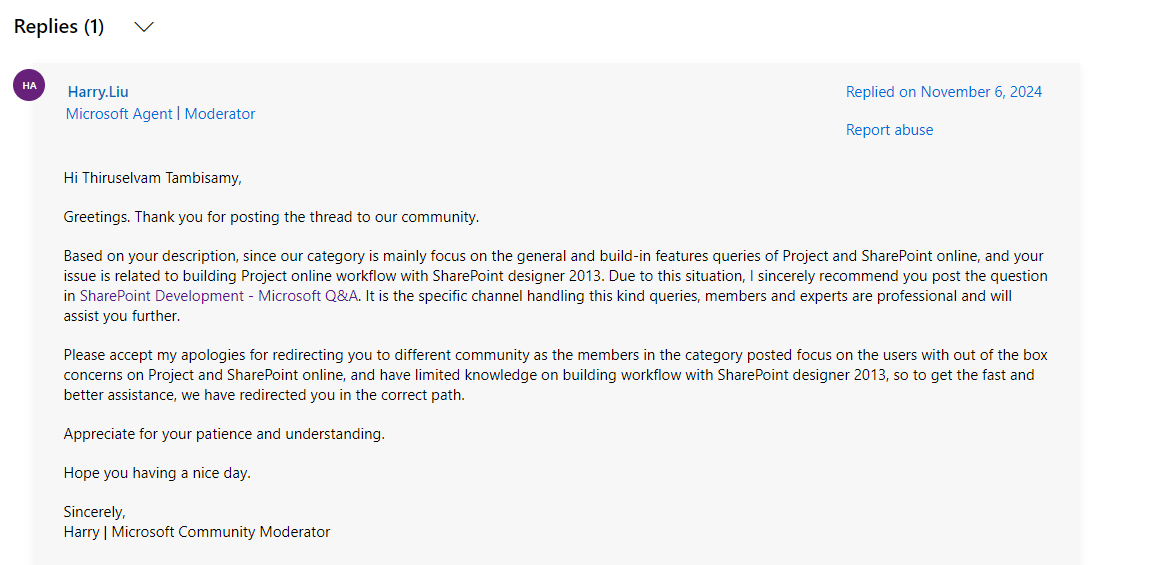
Task: Collapse the Replies section using the chevron
Action: tap(144, 27)
